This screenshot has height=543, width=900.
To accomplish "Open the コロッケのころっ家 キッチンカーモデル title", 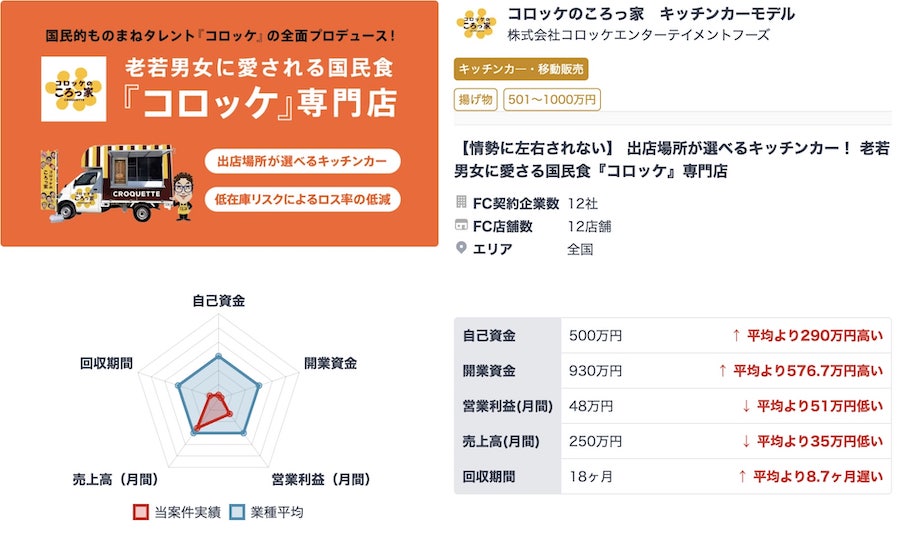I will 651,14.
